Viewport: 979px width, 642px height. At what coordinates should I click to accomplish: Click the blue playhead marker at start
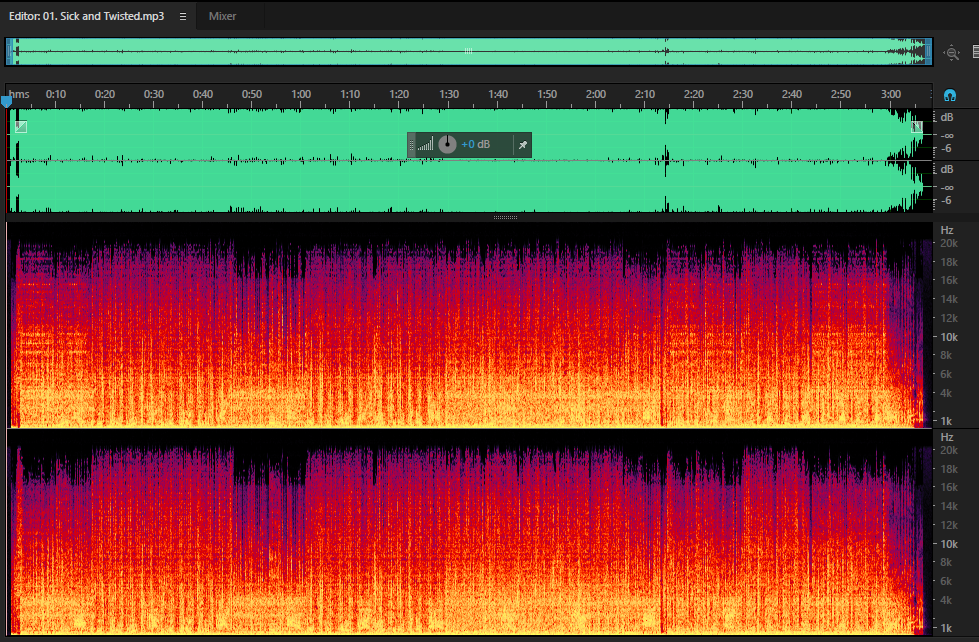[7, 100]
